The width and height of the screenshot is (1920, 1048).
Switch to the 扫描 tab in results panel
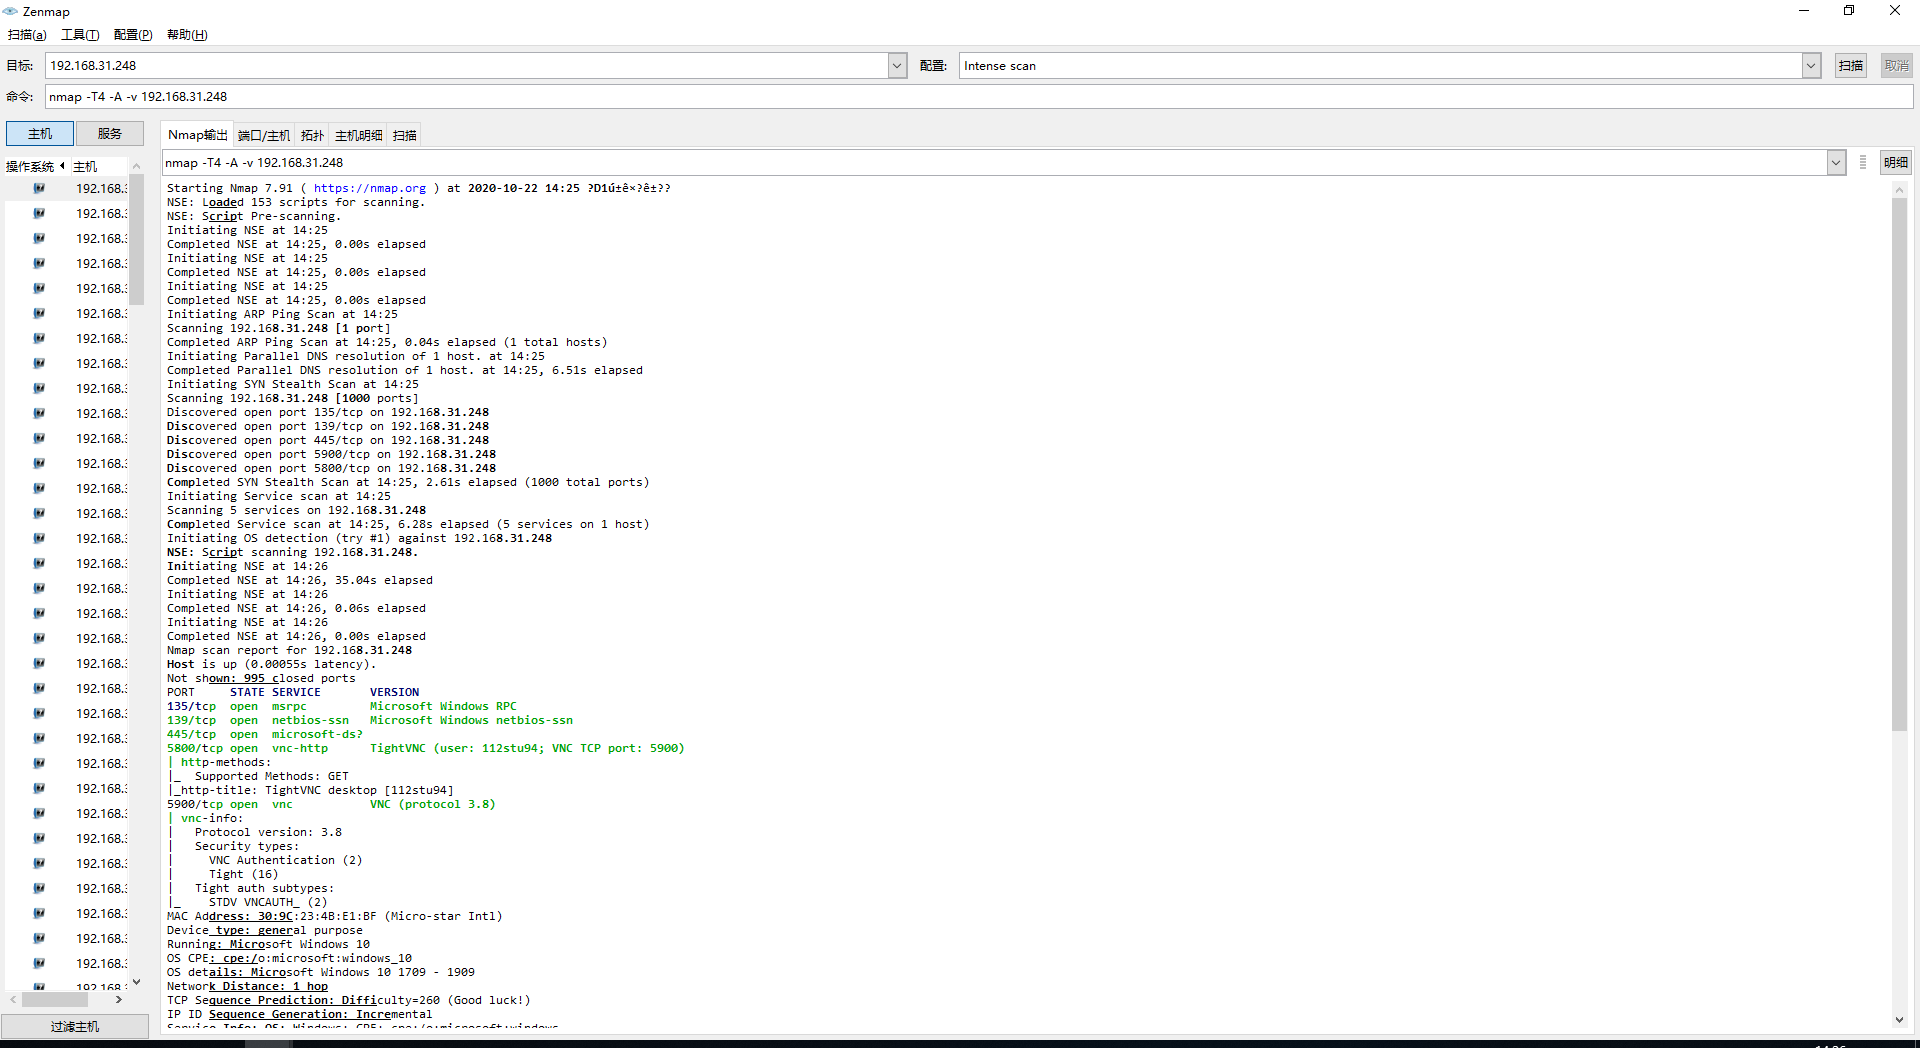[405, 135]
